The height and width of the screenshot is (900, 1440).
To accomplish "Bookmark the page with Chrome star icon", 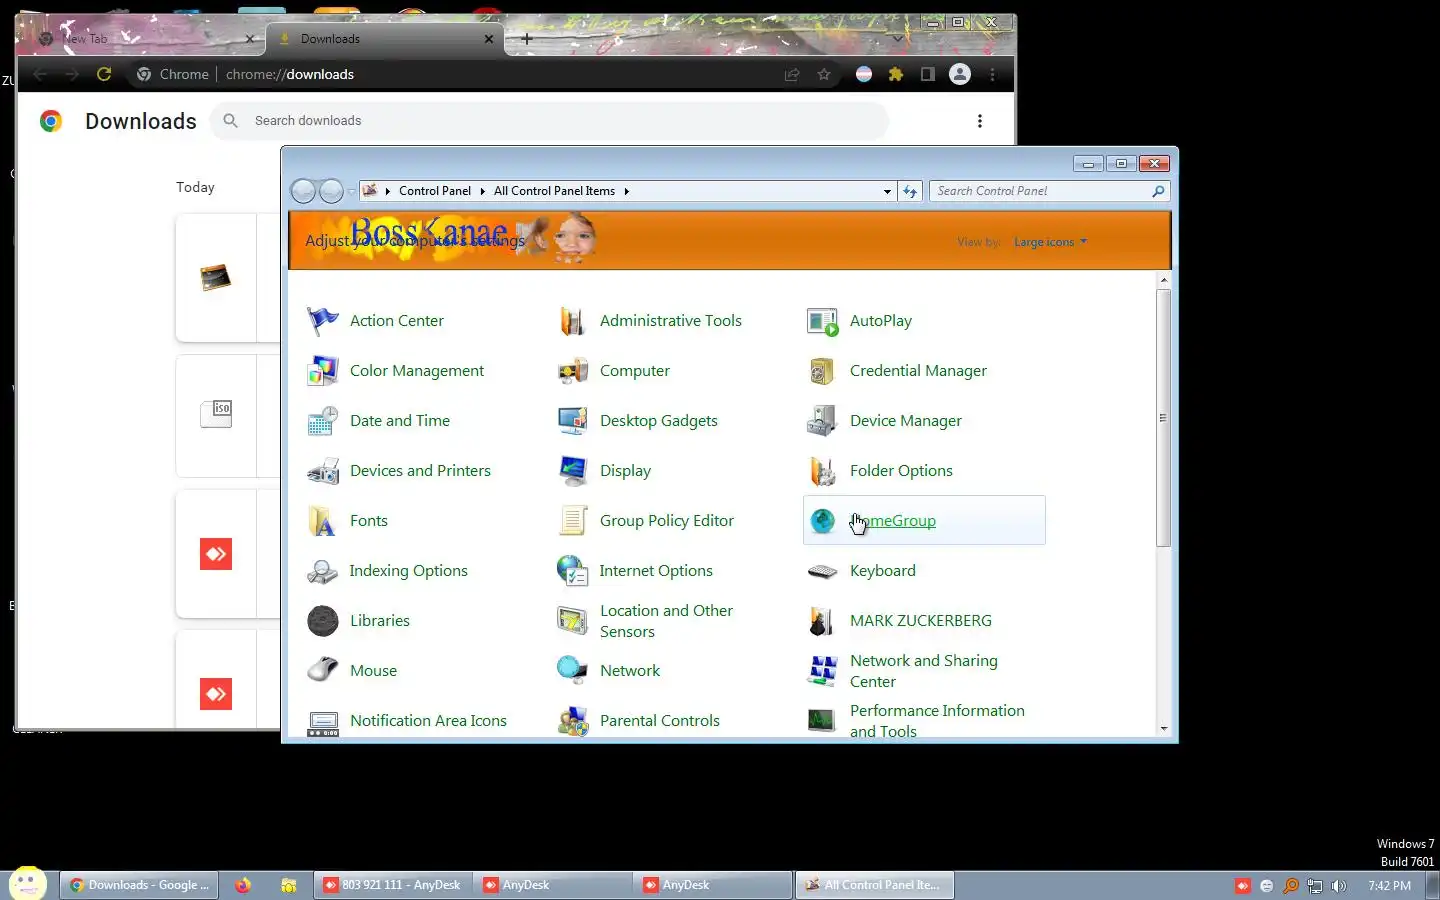I will tap(824, 74).
